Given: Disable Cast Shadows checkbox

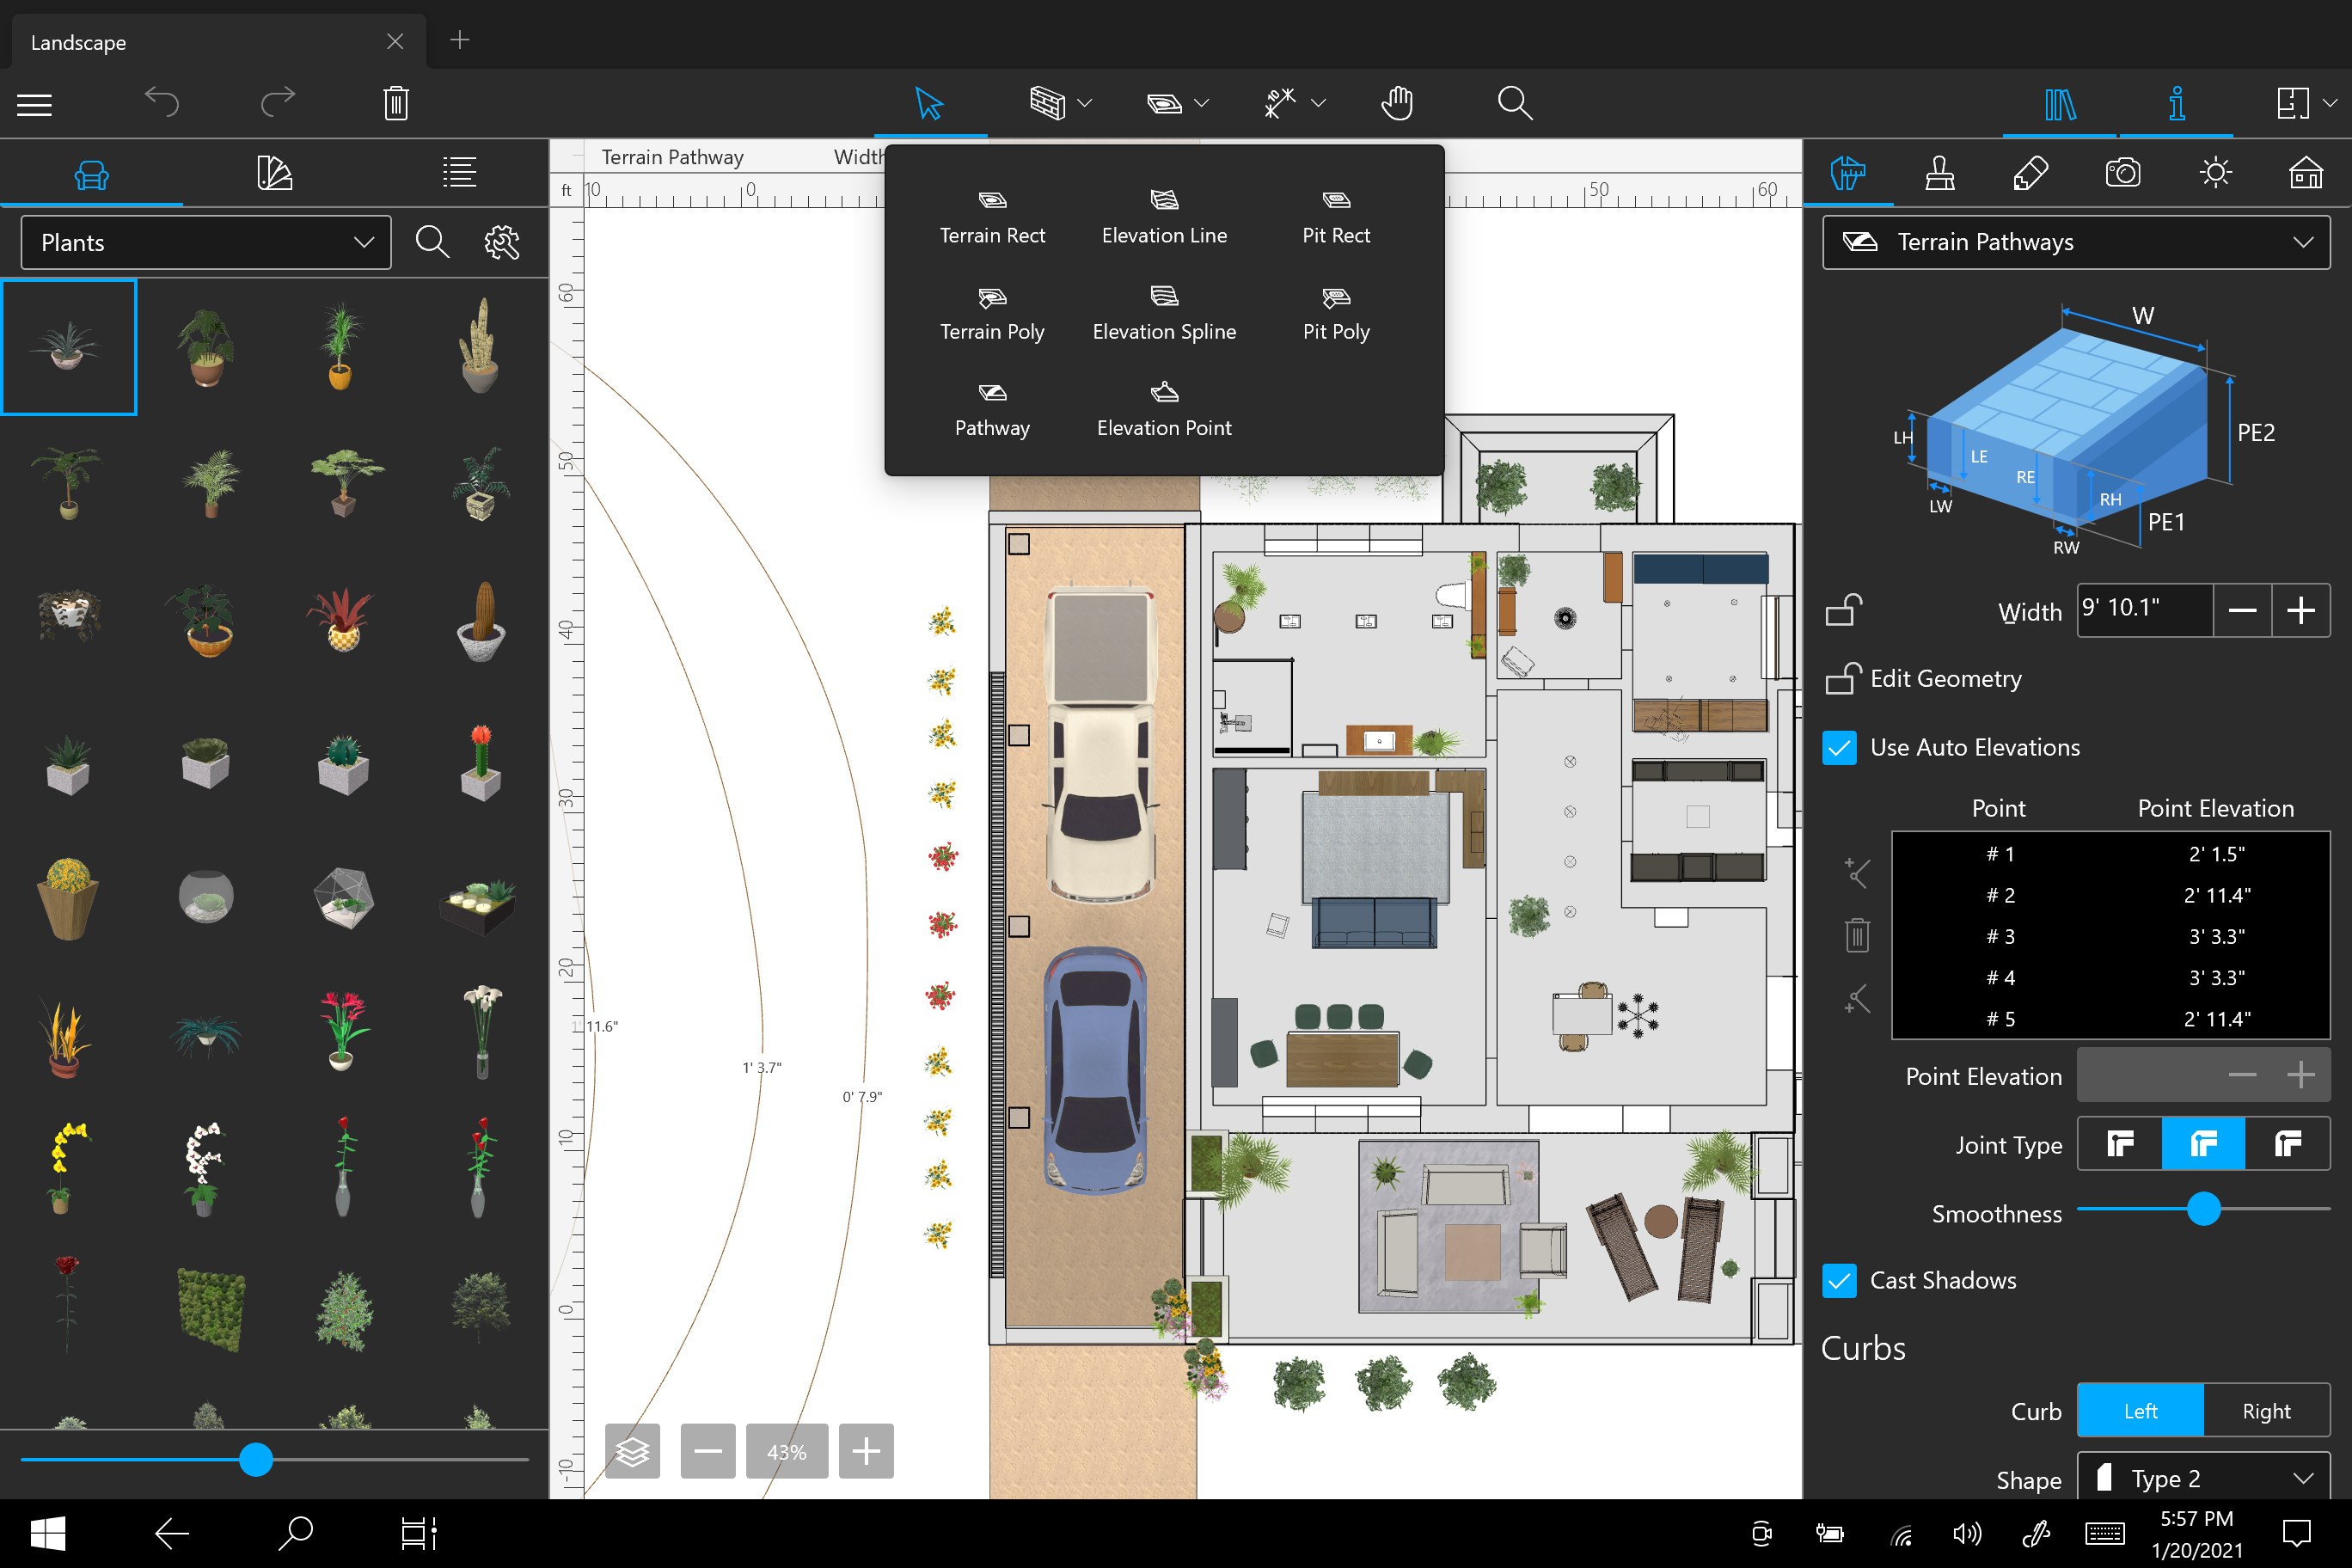Looking at the screenshot, I should pos(1839,1281).
